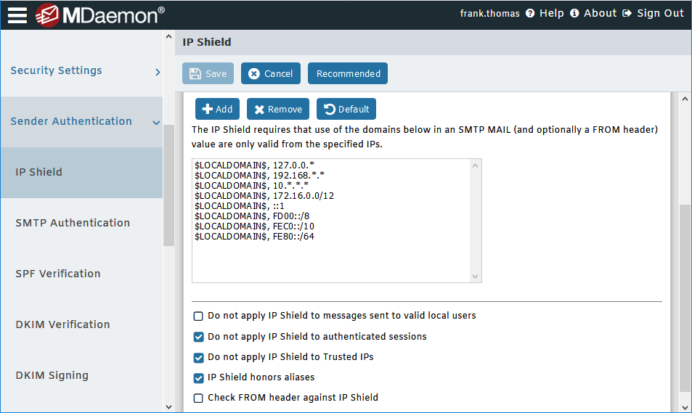
Task: Click the IP Shield page heading
Action: click(207, 42)
